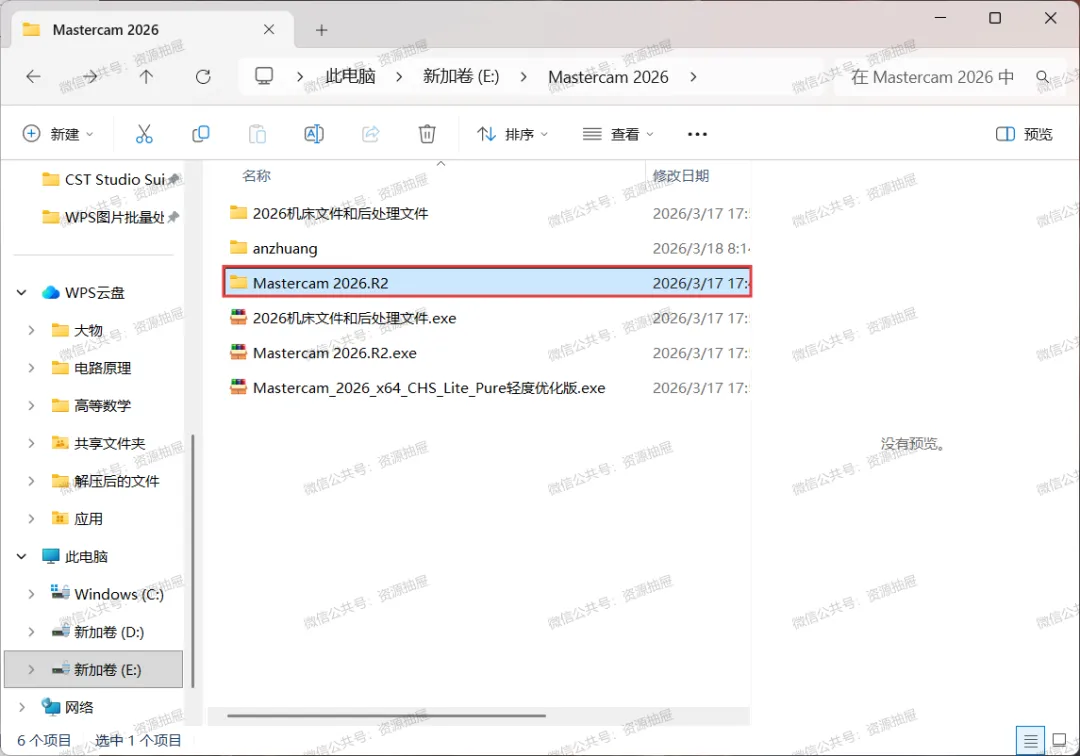Open the 排序 sort dropdown

coord(512,134)
